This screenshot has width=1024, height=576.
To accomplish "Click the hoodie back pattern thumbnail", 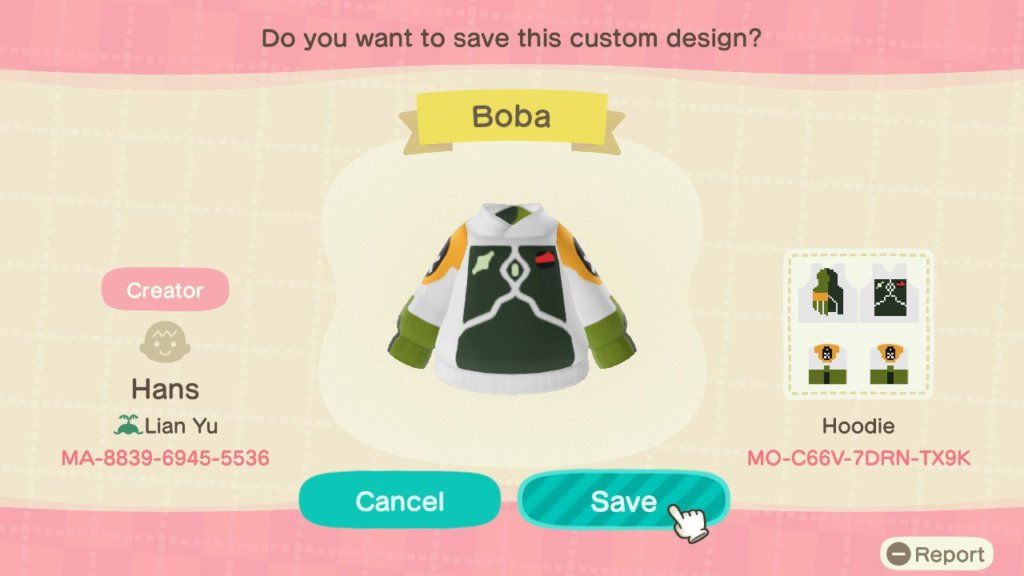I will tap(826, 293).
